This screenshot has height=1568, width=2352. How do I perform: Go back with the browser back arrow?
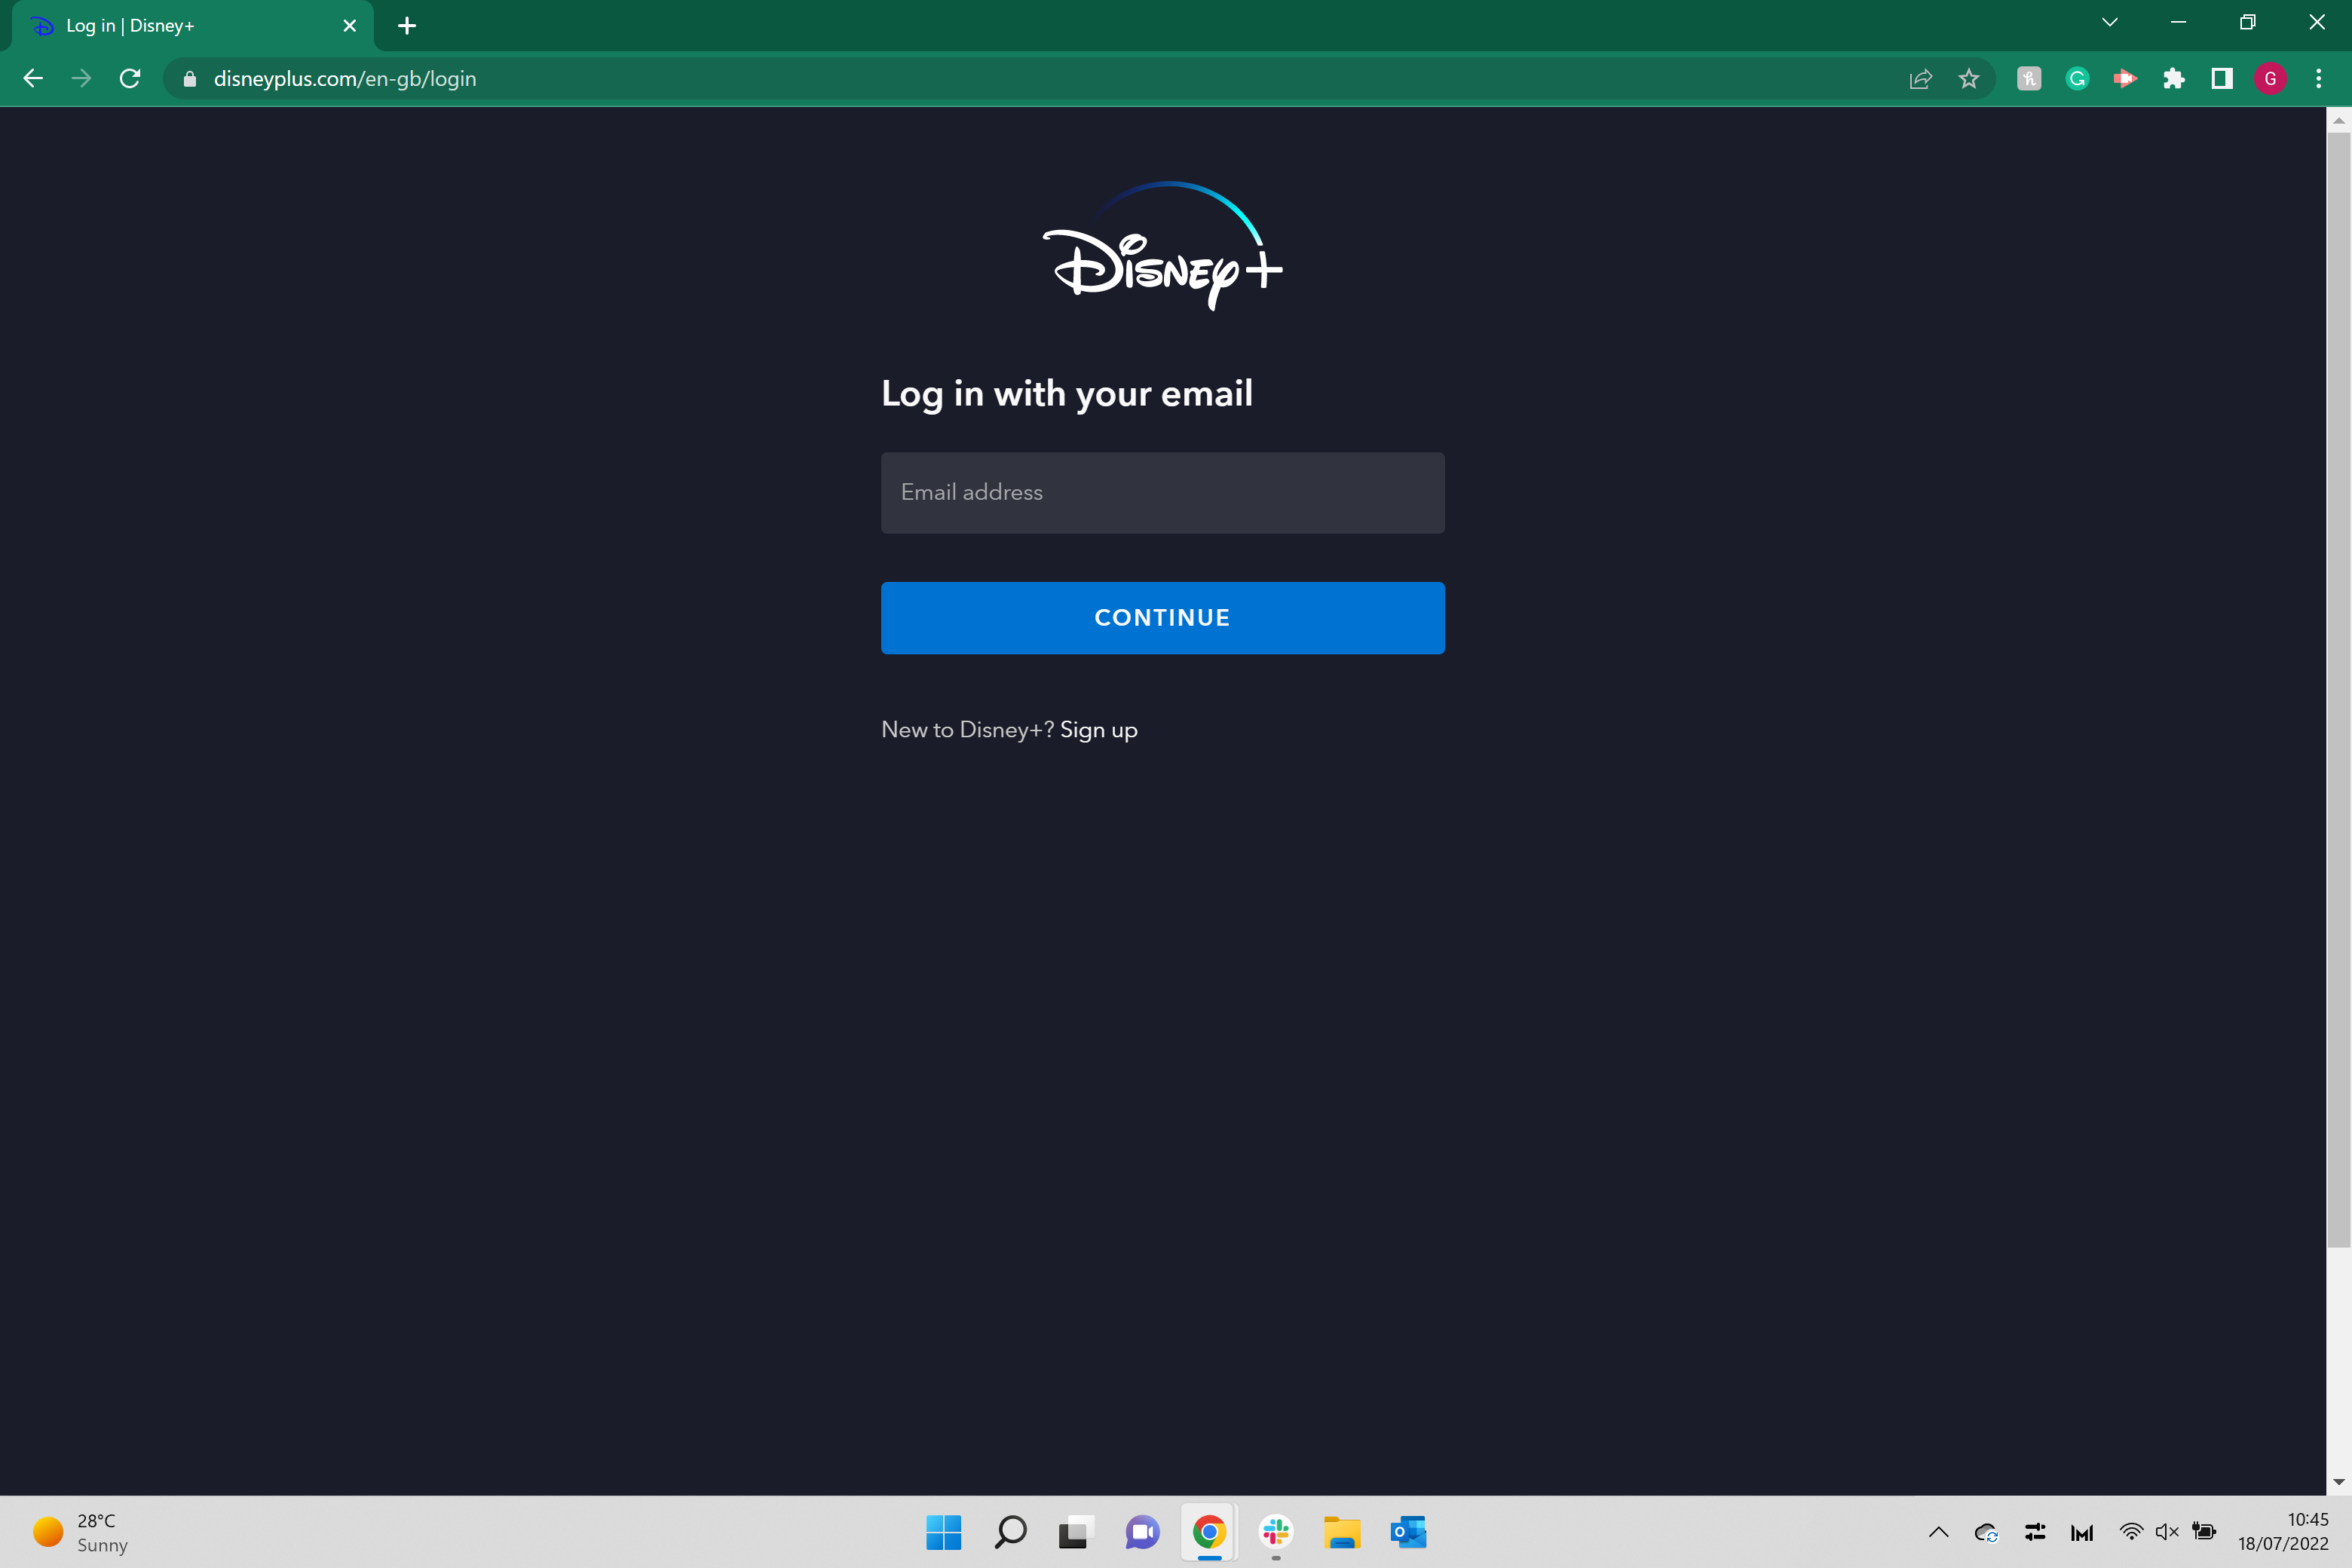coord(33,78)
